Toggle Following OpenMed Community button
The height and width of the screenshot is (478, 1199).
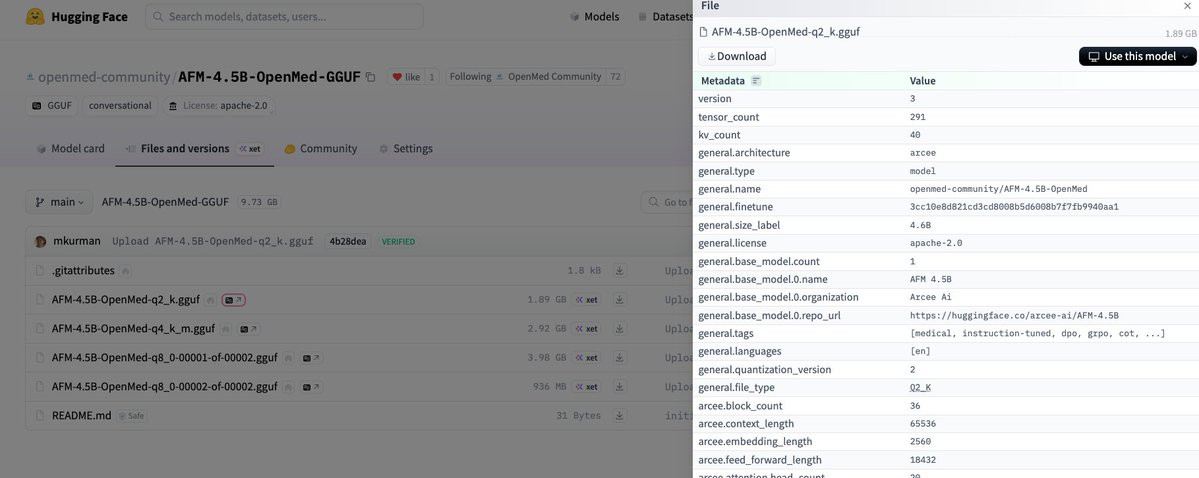click(x=535, y=77)
